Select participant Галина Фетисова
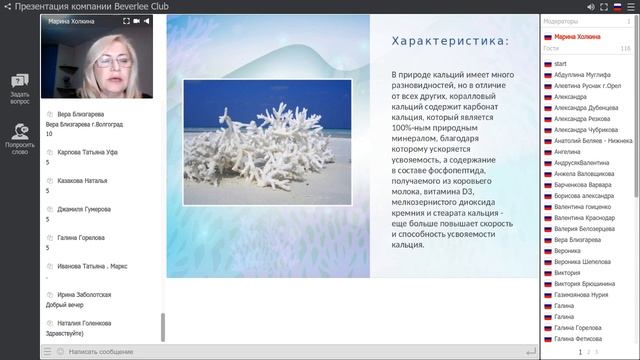Viewport: 640px width, 360px height. [x=578, y=339]
